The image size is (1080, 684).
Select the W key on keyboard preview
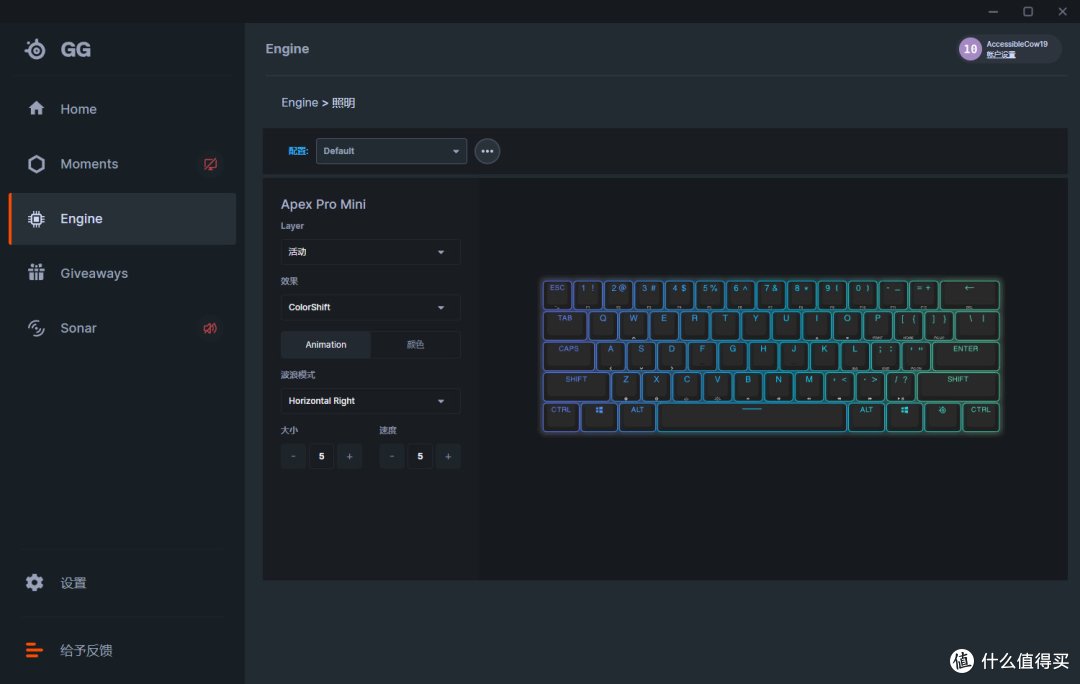[x=634, y=325]
